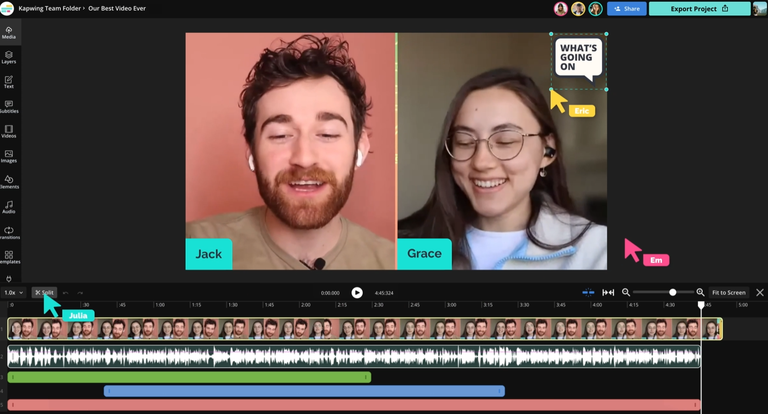Open the Audio panel in the sidebar
The width and height of the screenshot is (768, 414).
point(9,207)
